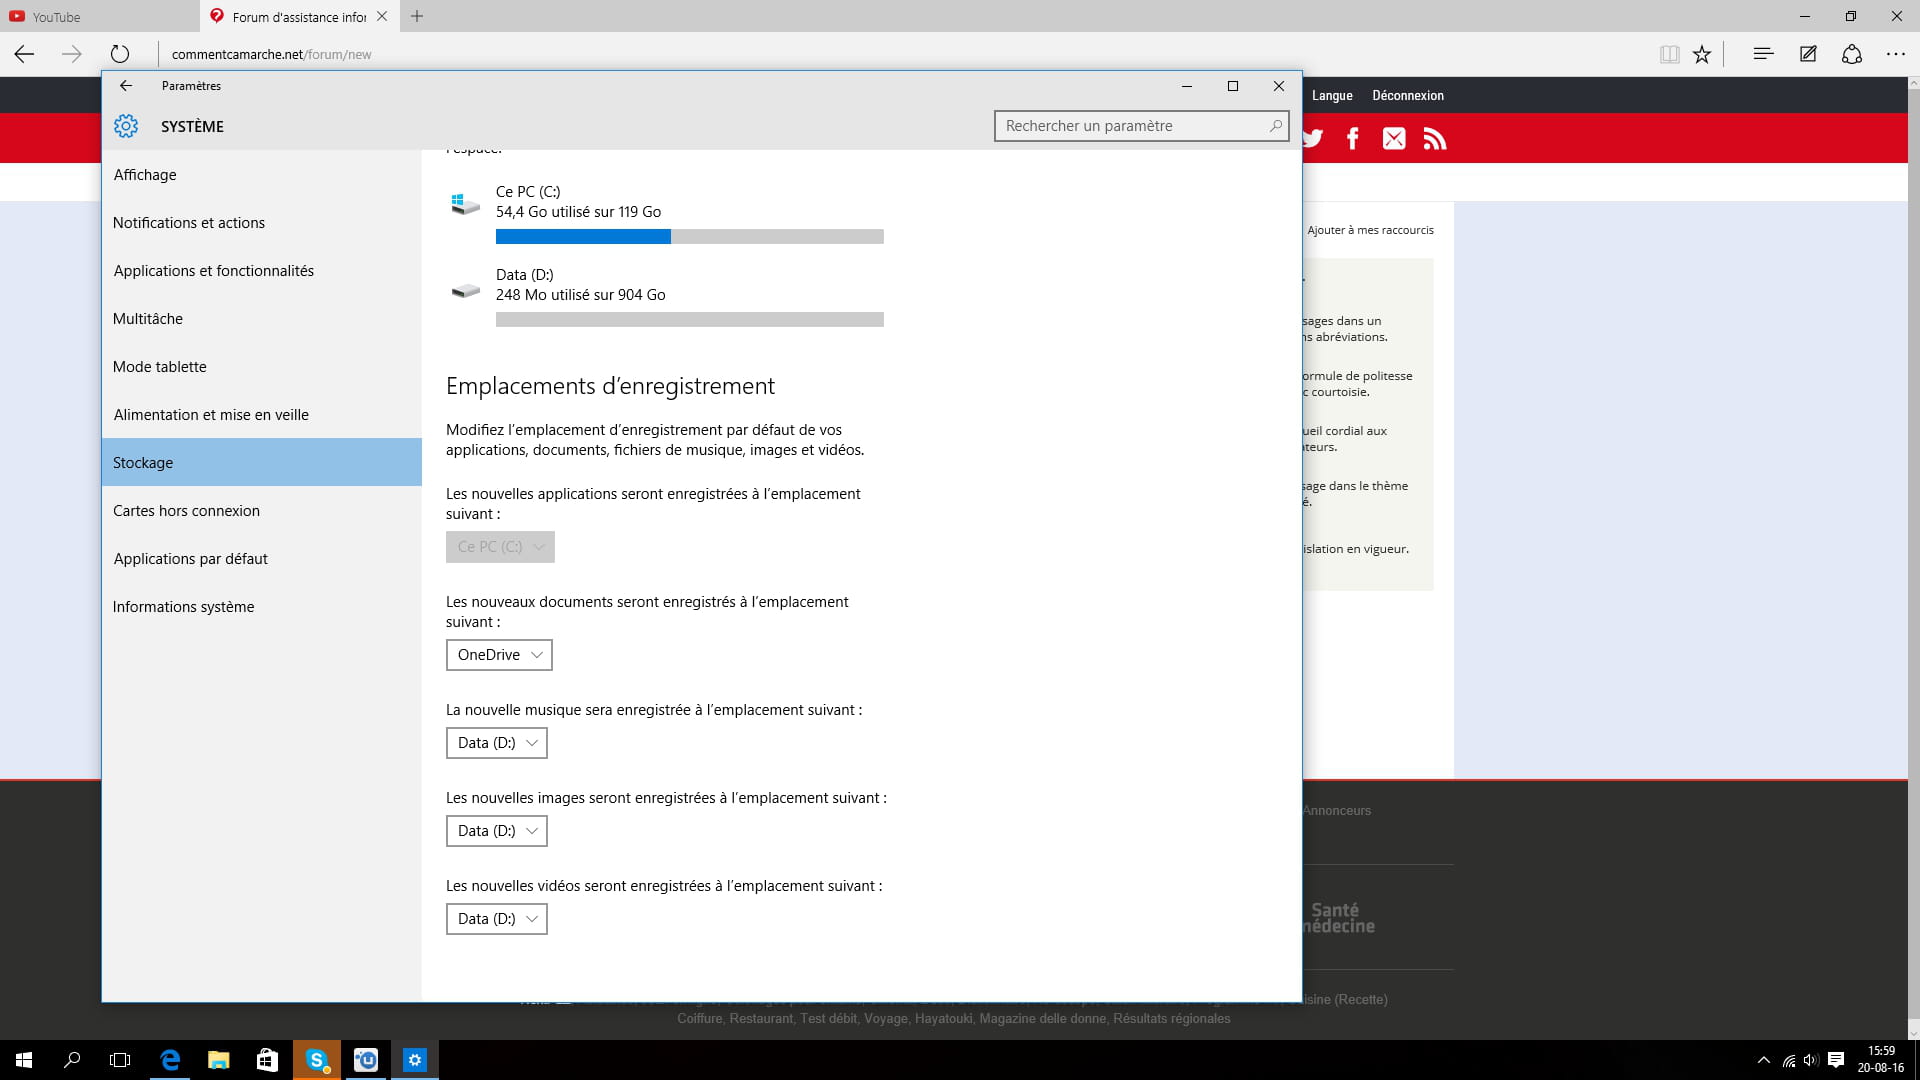This screenshot has height=1080, width=1920.
Task: Open the new applications location dropdown Ce PC (C:)
Action: (500, 547)
